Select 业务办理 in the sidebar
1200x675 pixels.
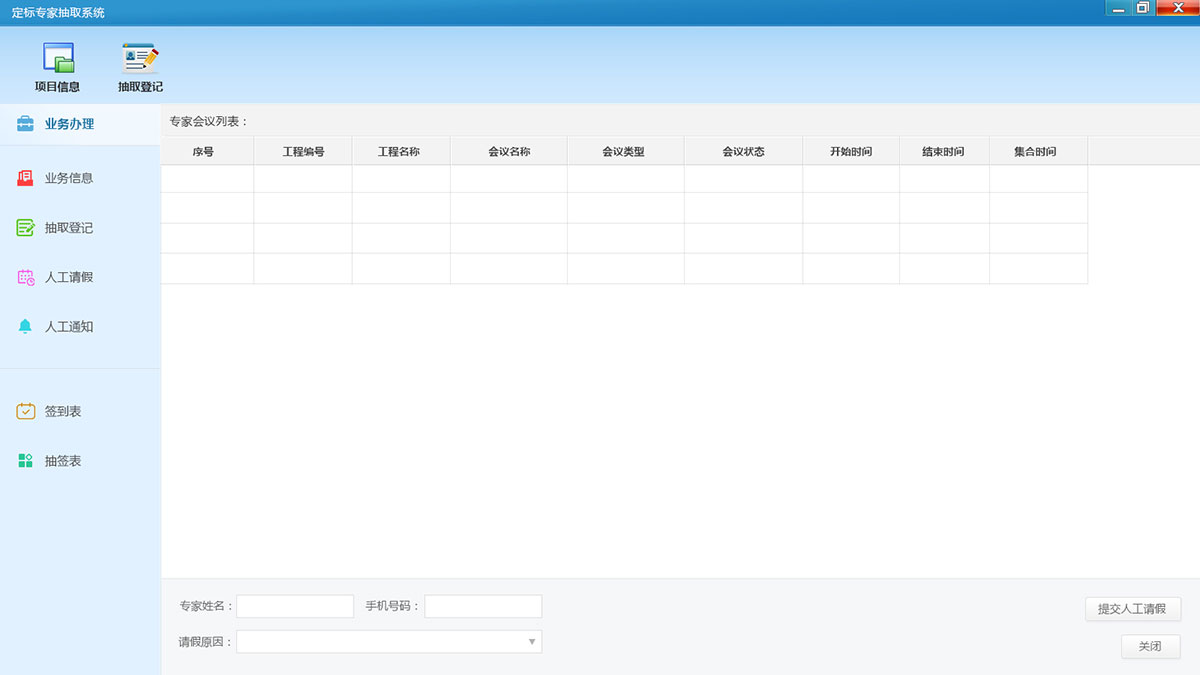80,124
